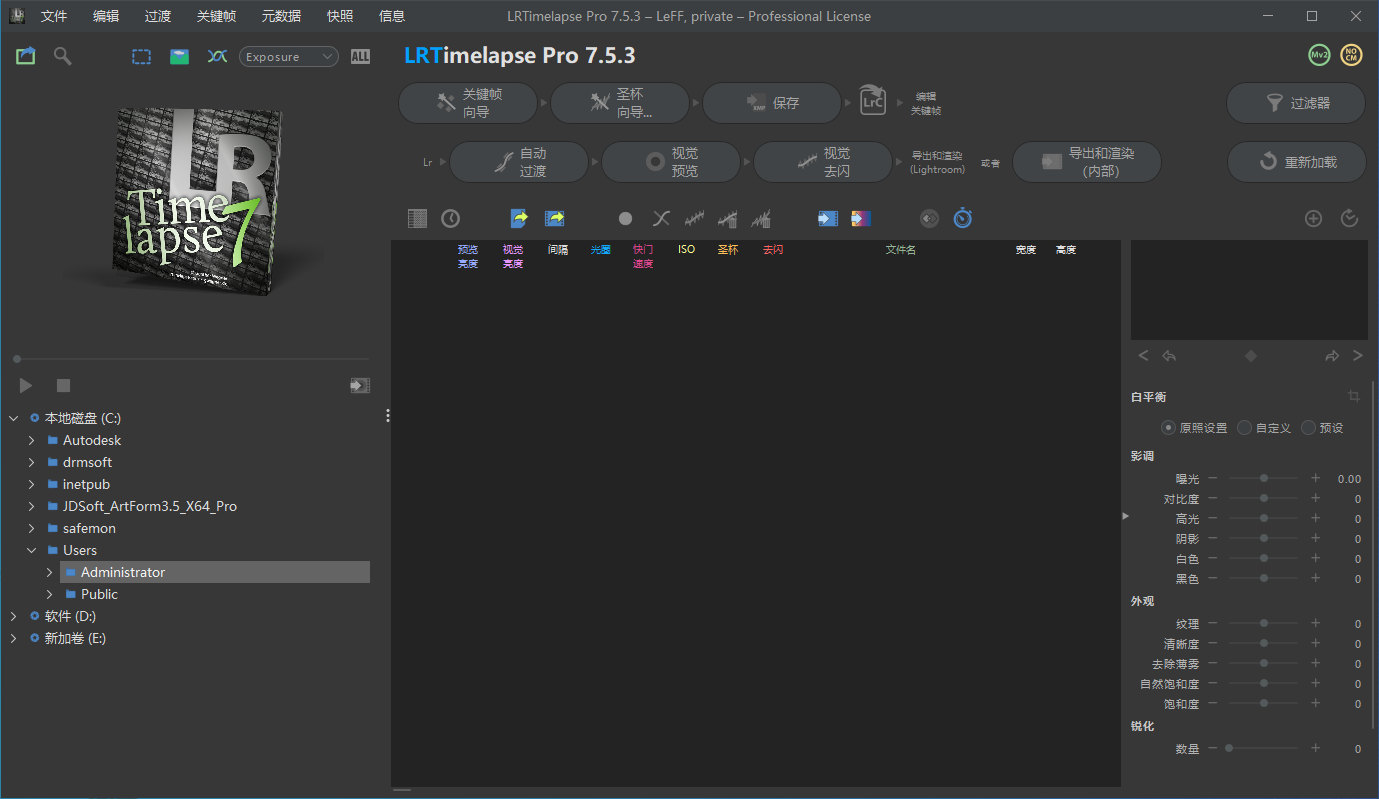The image size is (1379, 799).
Task: Click the colorful gradient render icon
Action: pos(861,218)
